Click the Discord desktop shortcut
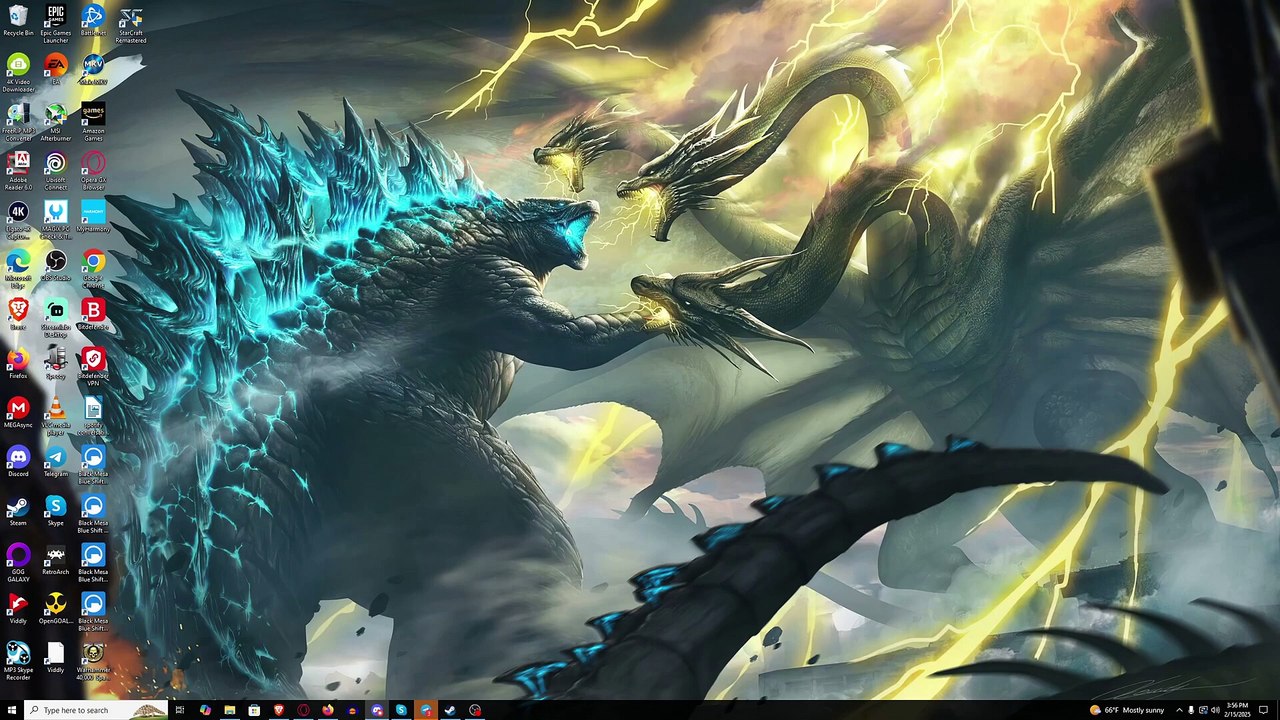The width and height of the screenshot is (1280, 720). (18, 461)
